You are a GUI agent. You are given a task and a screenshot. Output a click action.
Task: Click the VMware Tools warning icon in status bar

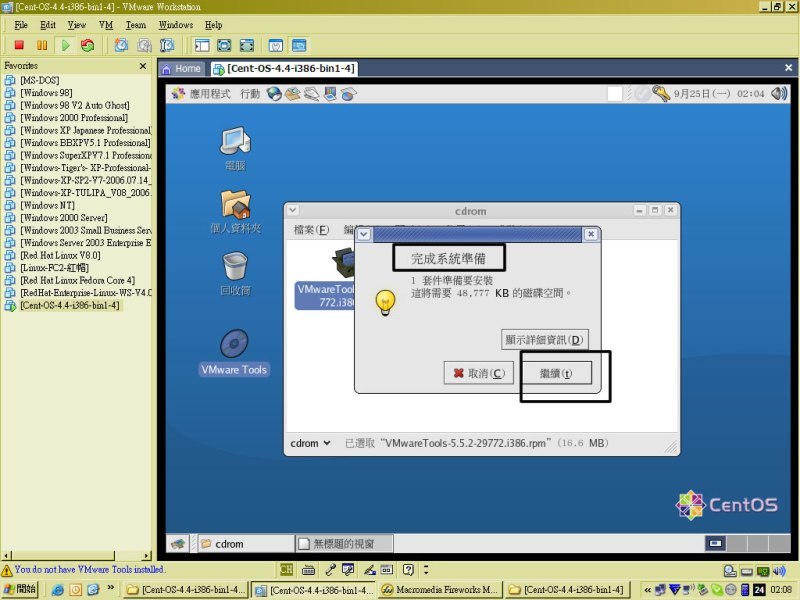click(7, 570)
